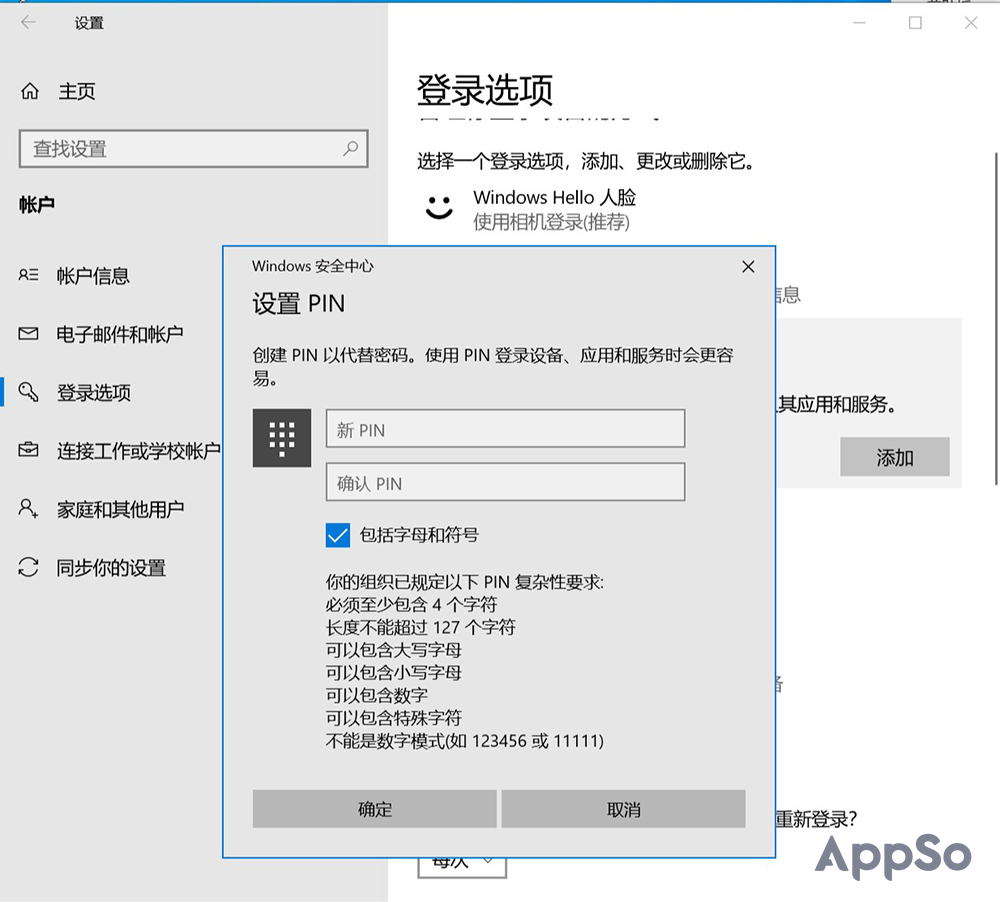The image size is (1000, 902).
Task: Close the 设置 PIN dialog
Action: pyautogui.click(x=748, y=267)
